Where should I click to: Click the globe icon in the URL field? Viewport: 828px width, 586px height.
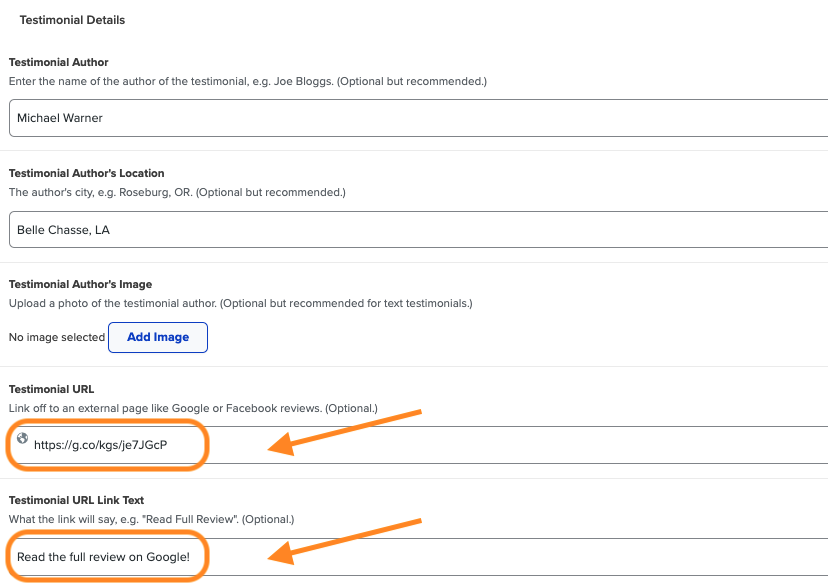click(x=22, y=438)
